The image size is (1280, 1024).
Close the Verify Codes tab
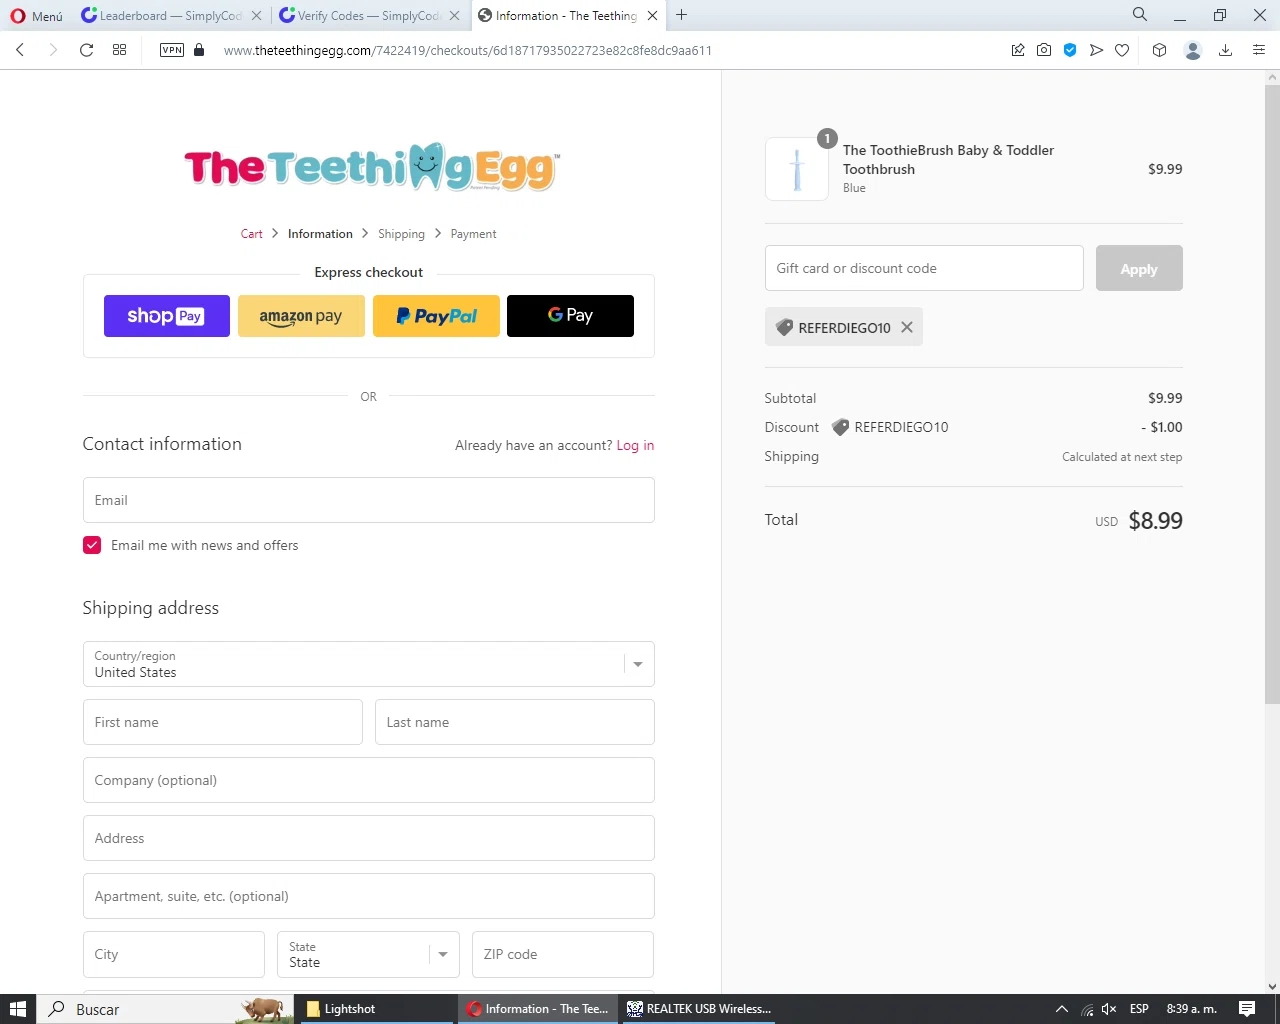tap(455, 16)
